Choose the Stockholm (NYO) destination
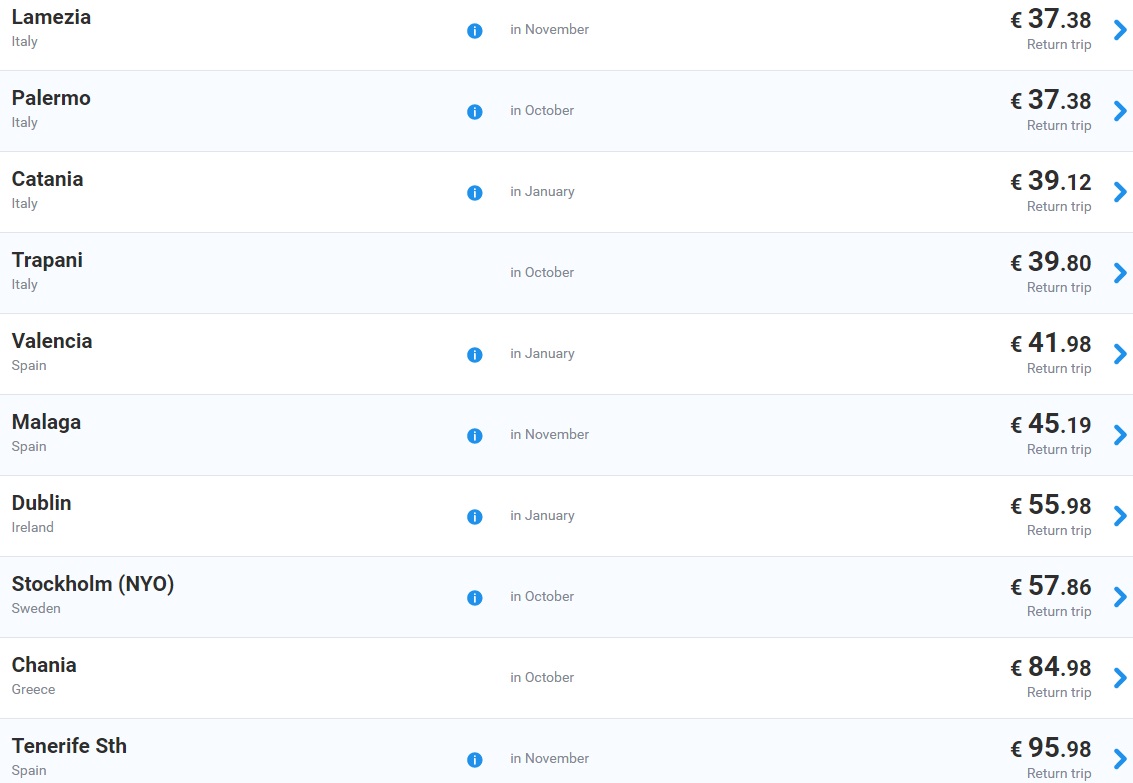Viewport: 1133px width, 783px height. click(x=93, y=584)
